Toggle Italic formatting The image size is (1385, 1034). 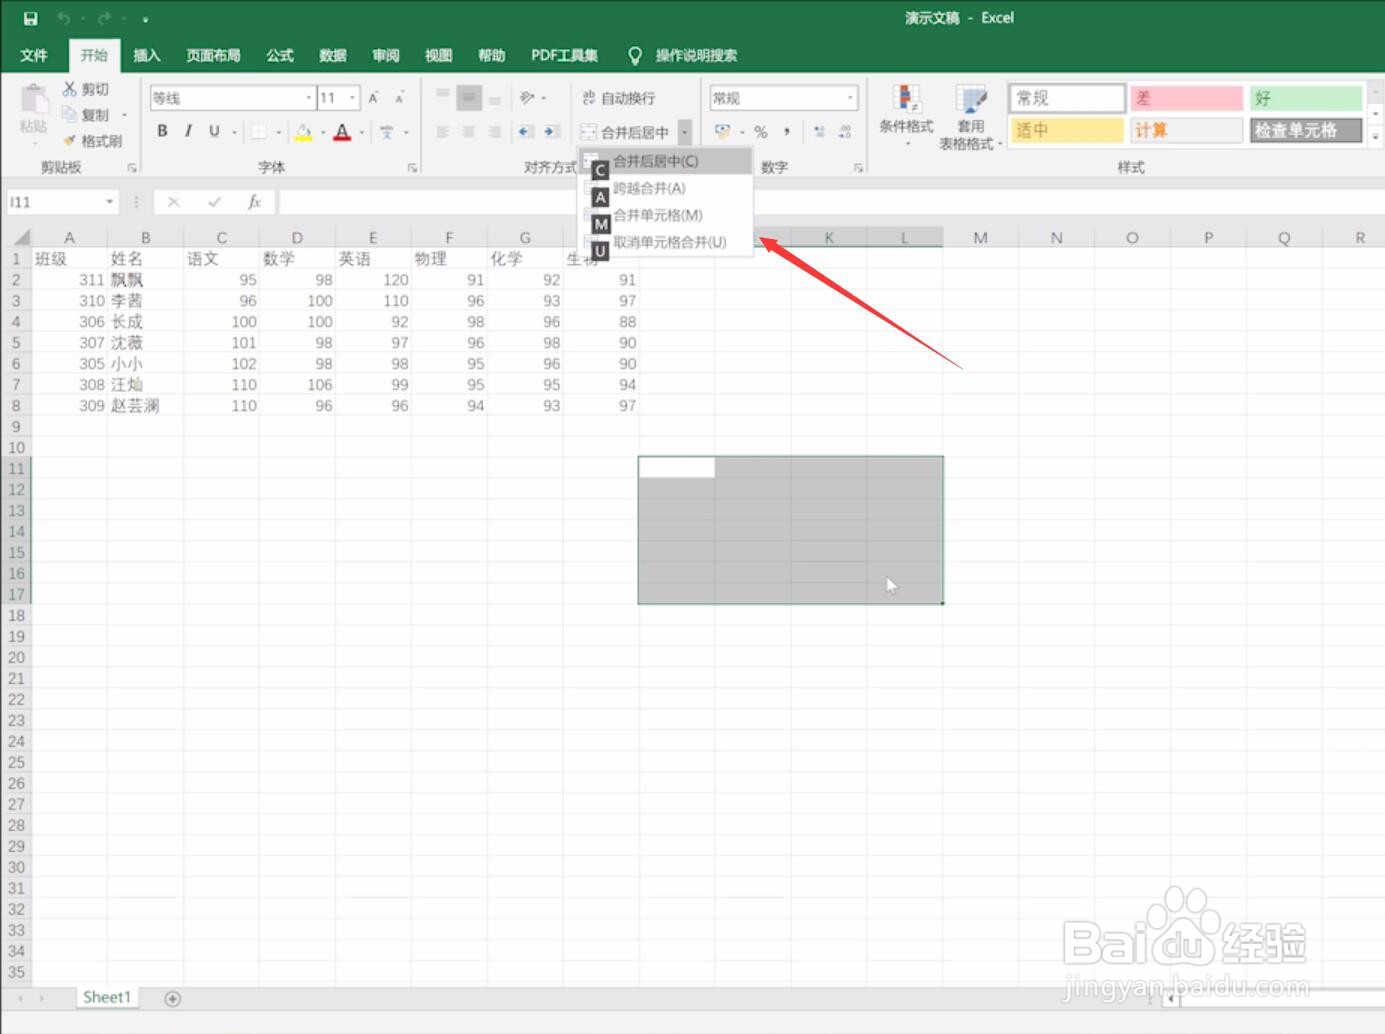(188, 131)
